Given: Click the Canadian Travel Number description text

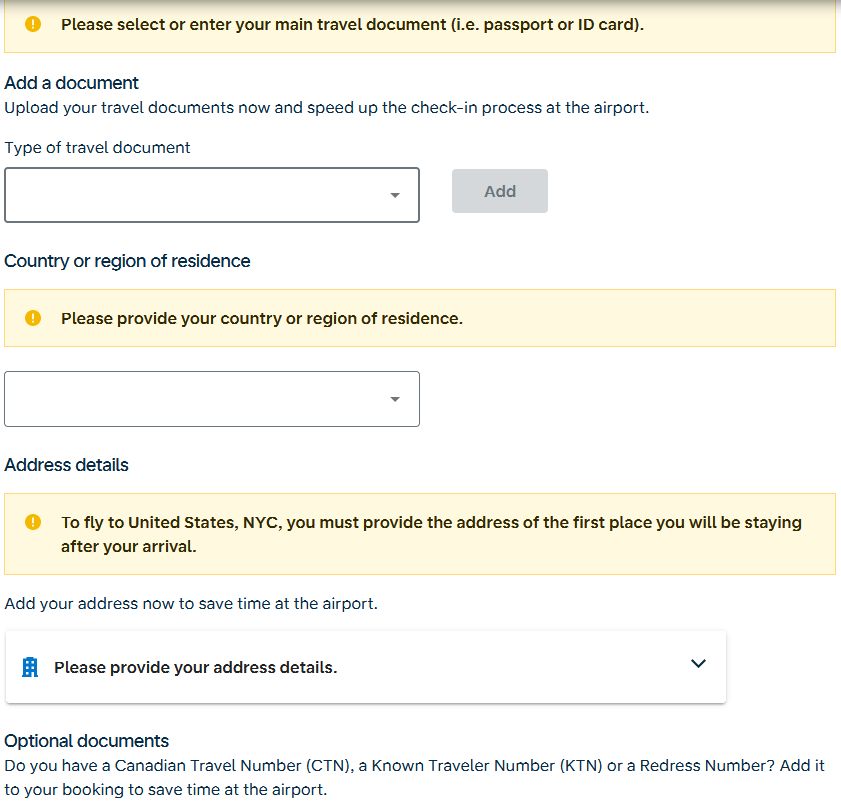Looking at the screenshot, I should (x=414, y=777).
